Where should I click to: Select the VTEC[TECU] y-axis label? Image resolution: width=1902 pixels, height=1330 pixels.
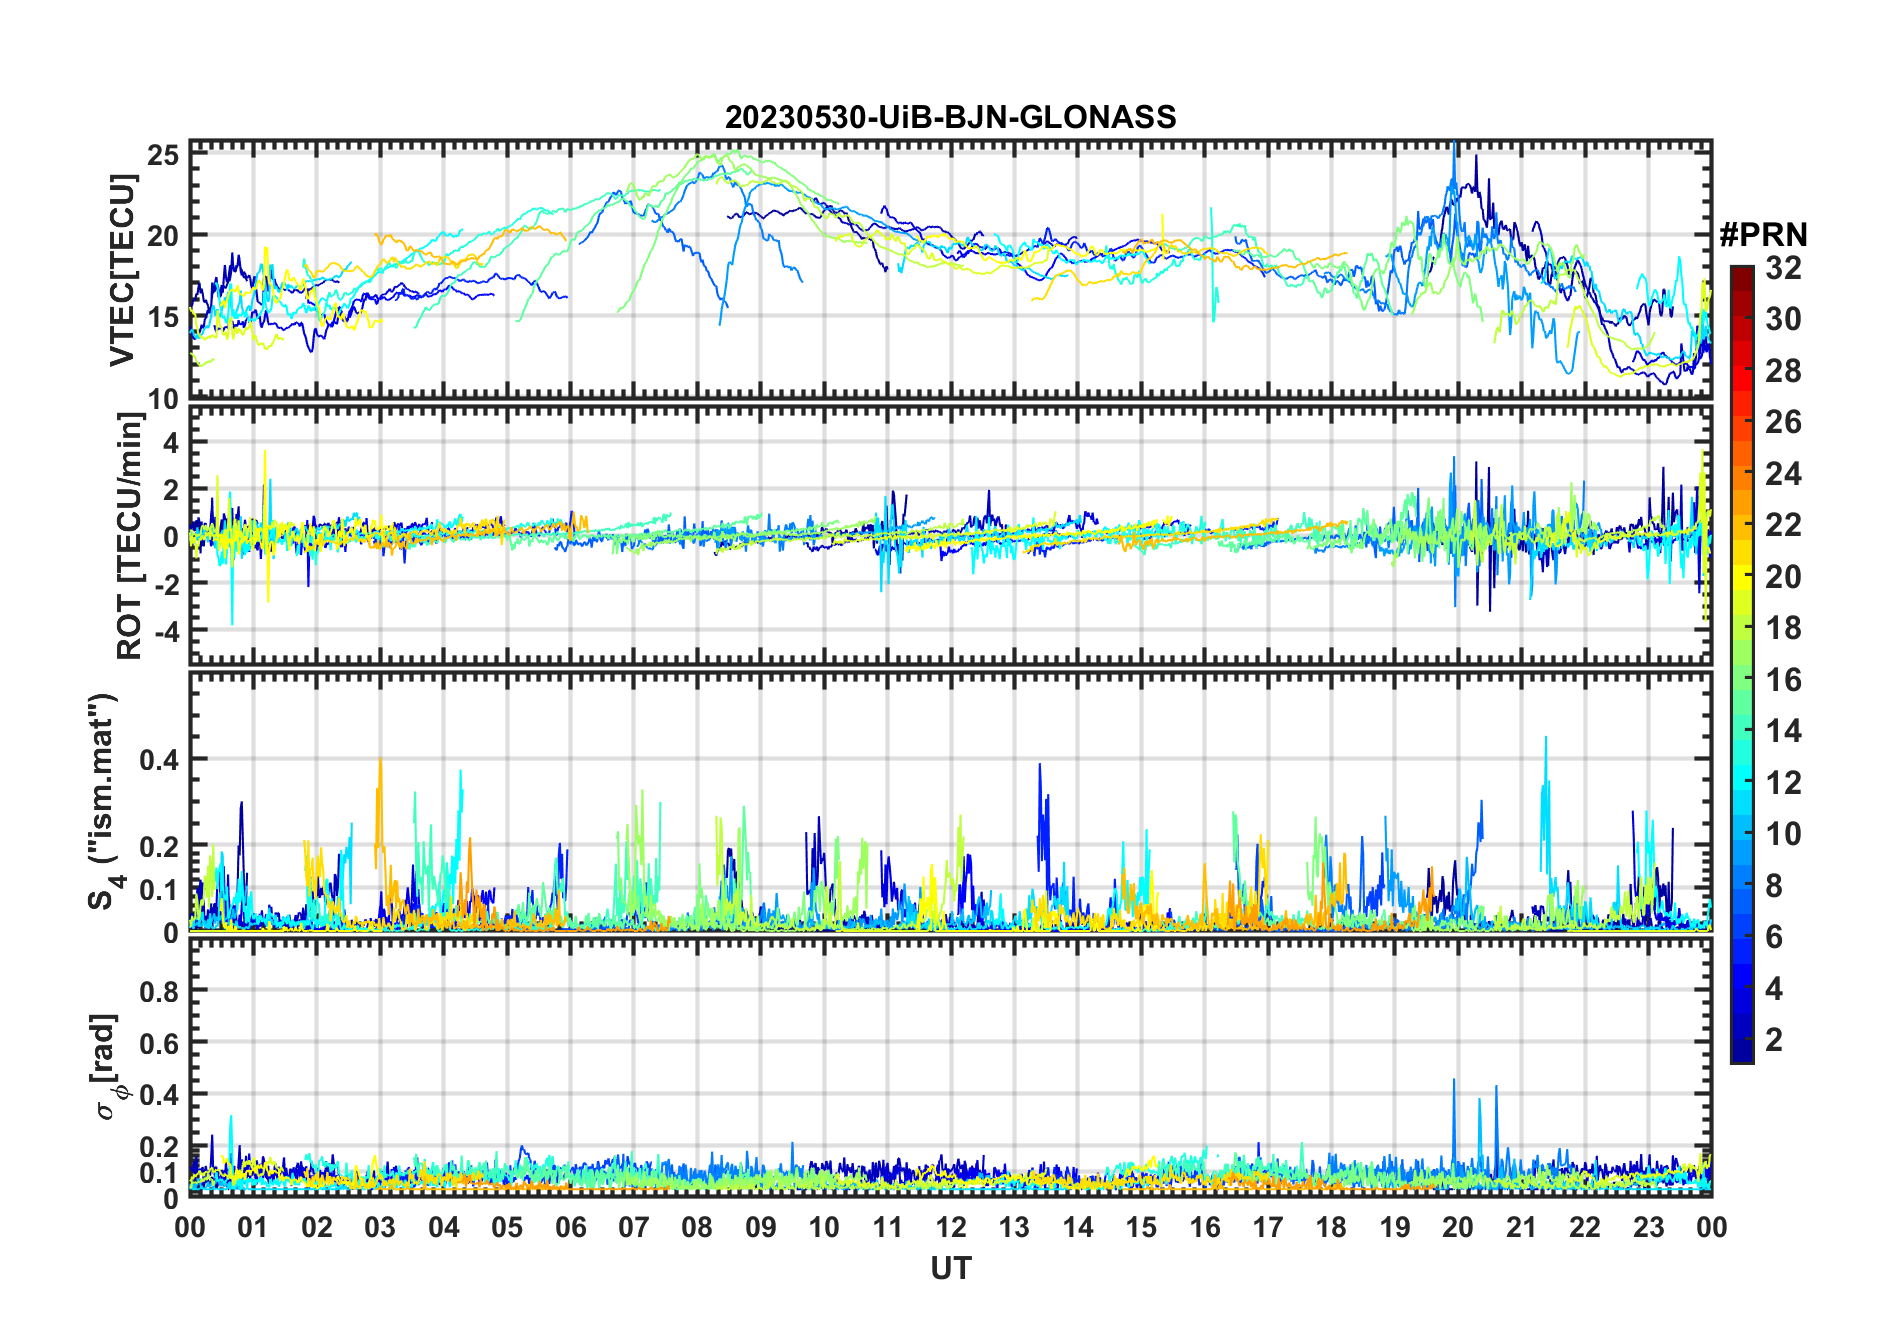point(122,270)
